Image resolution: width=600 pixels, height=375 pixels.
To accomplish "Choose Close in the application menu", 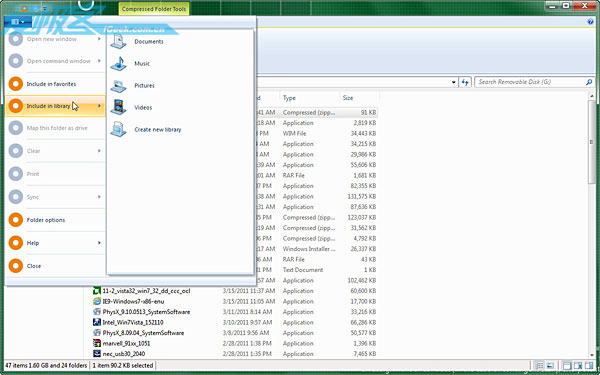I will (x=55, y=266).
